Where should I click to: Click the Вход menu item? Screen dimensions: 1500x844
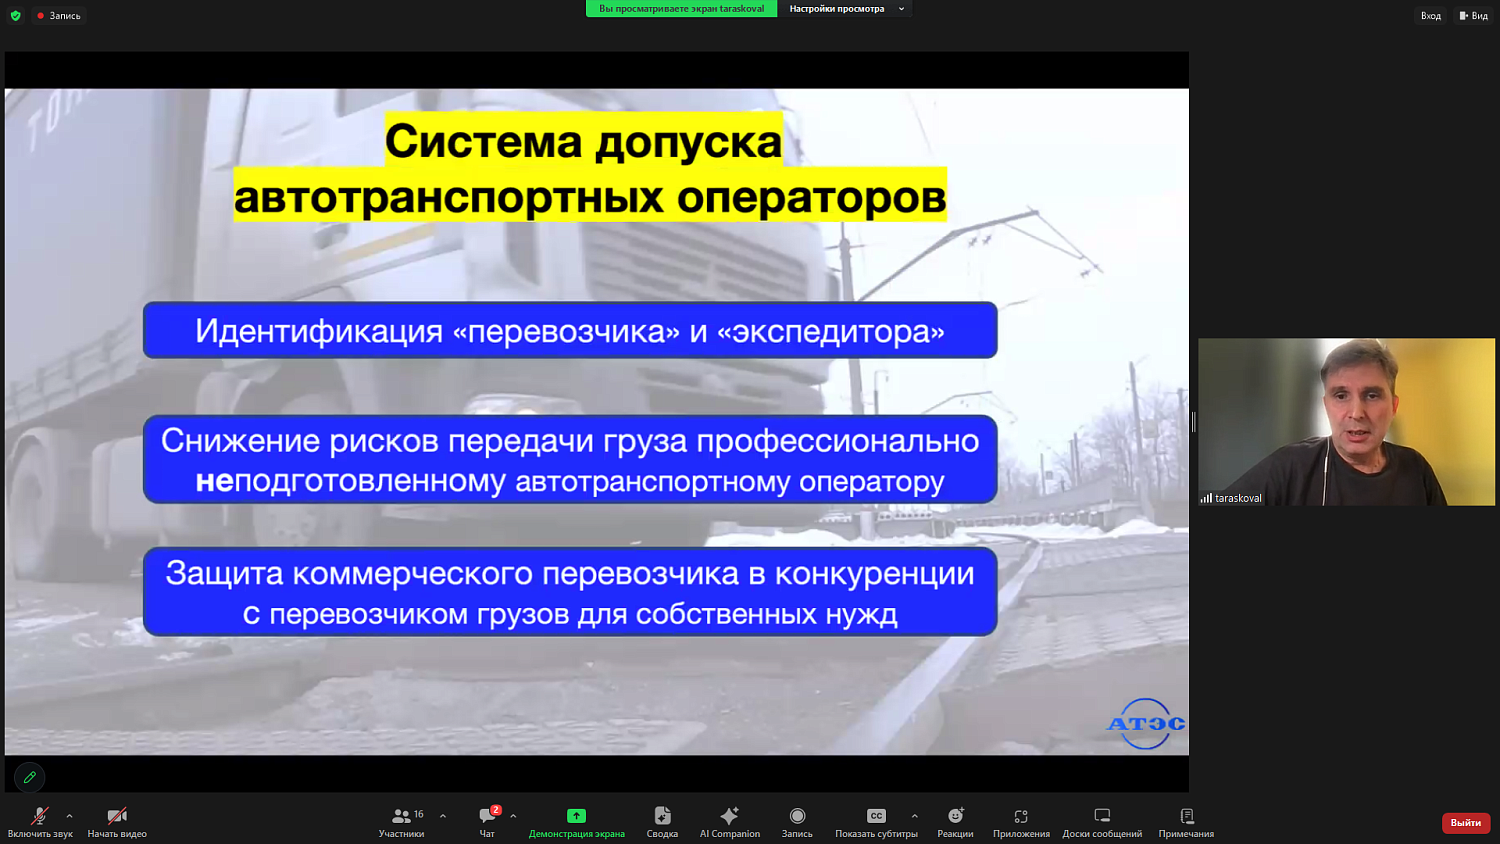click(x=1430, y=15)
